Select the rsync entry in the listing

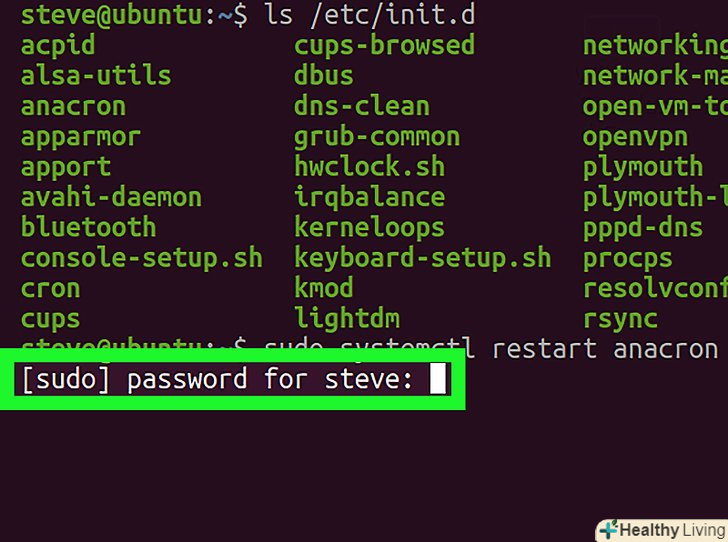tap(620, 319)
